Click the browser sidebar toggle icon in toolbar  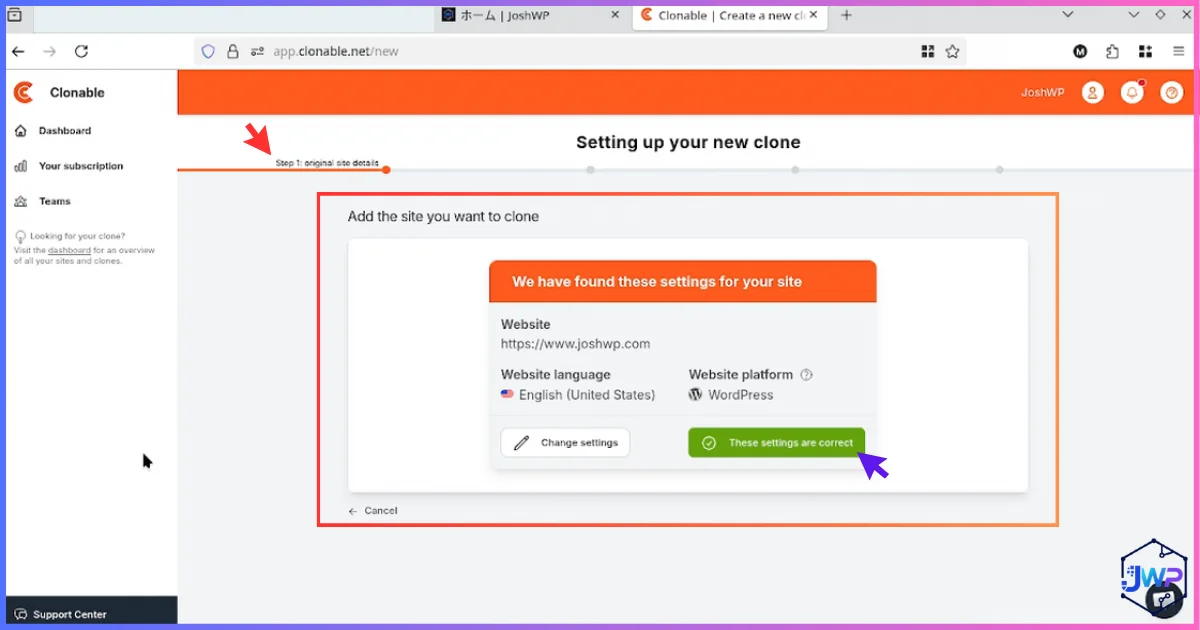(1145, 51)
